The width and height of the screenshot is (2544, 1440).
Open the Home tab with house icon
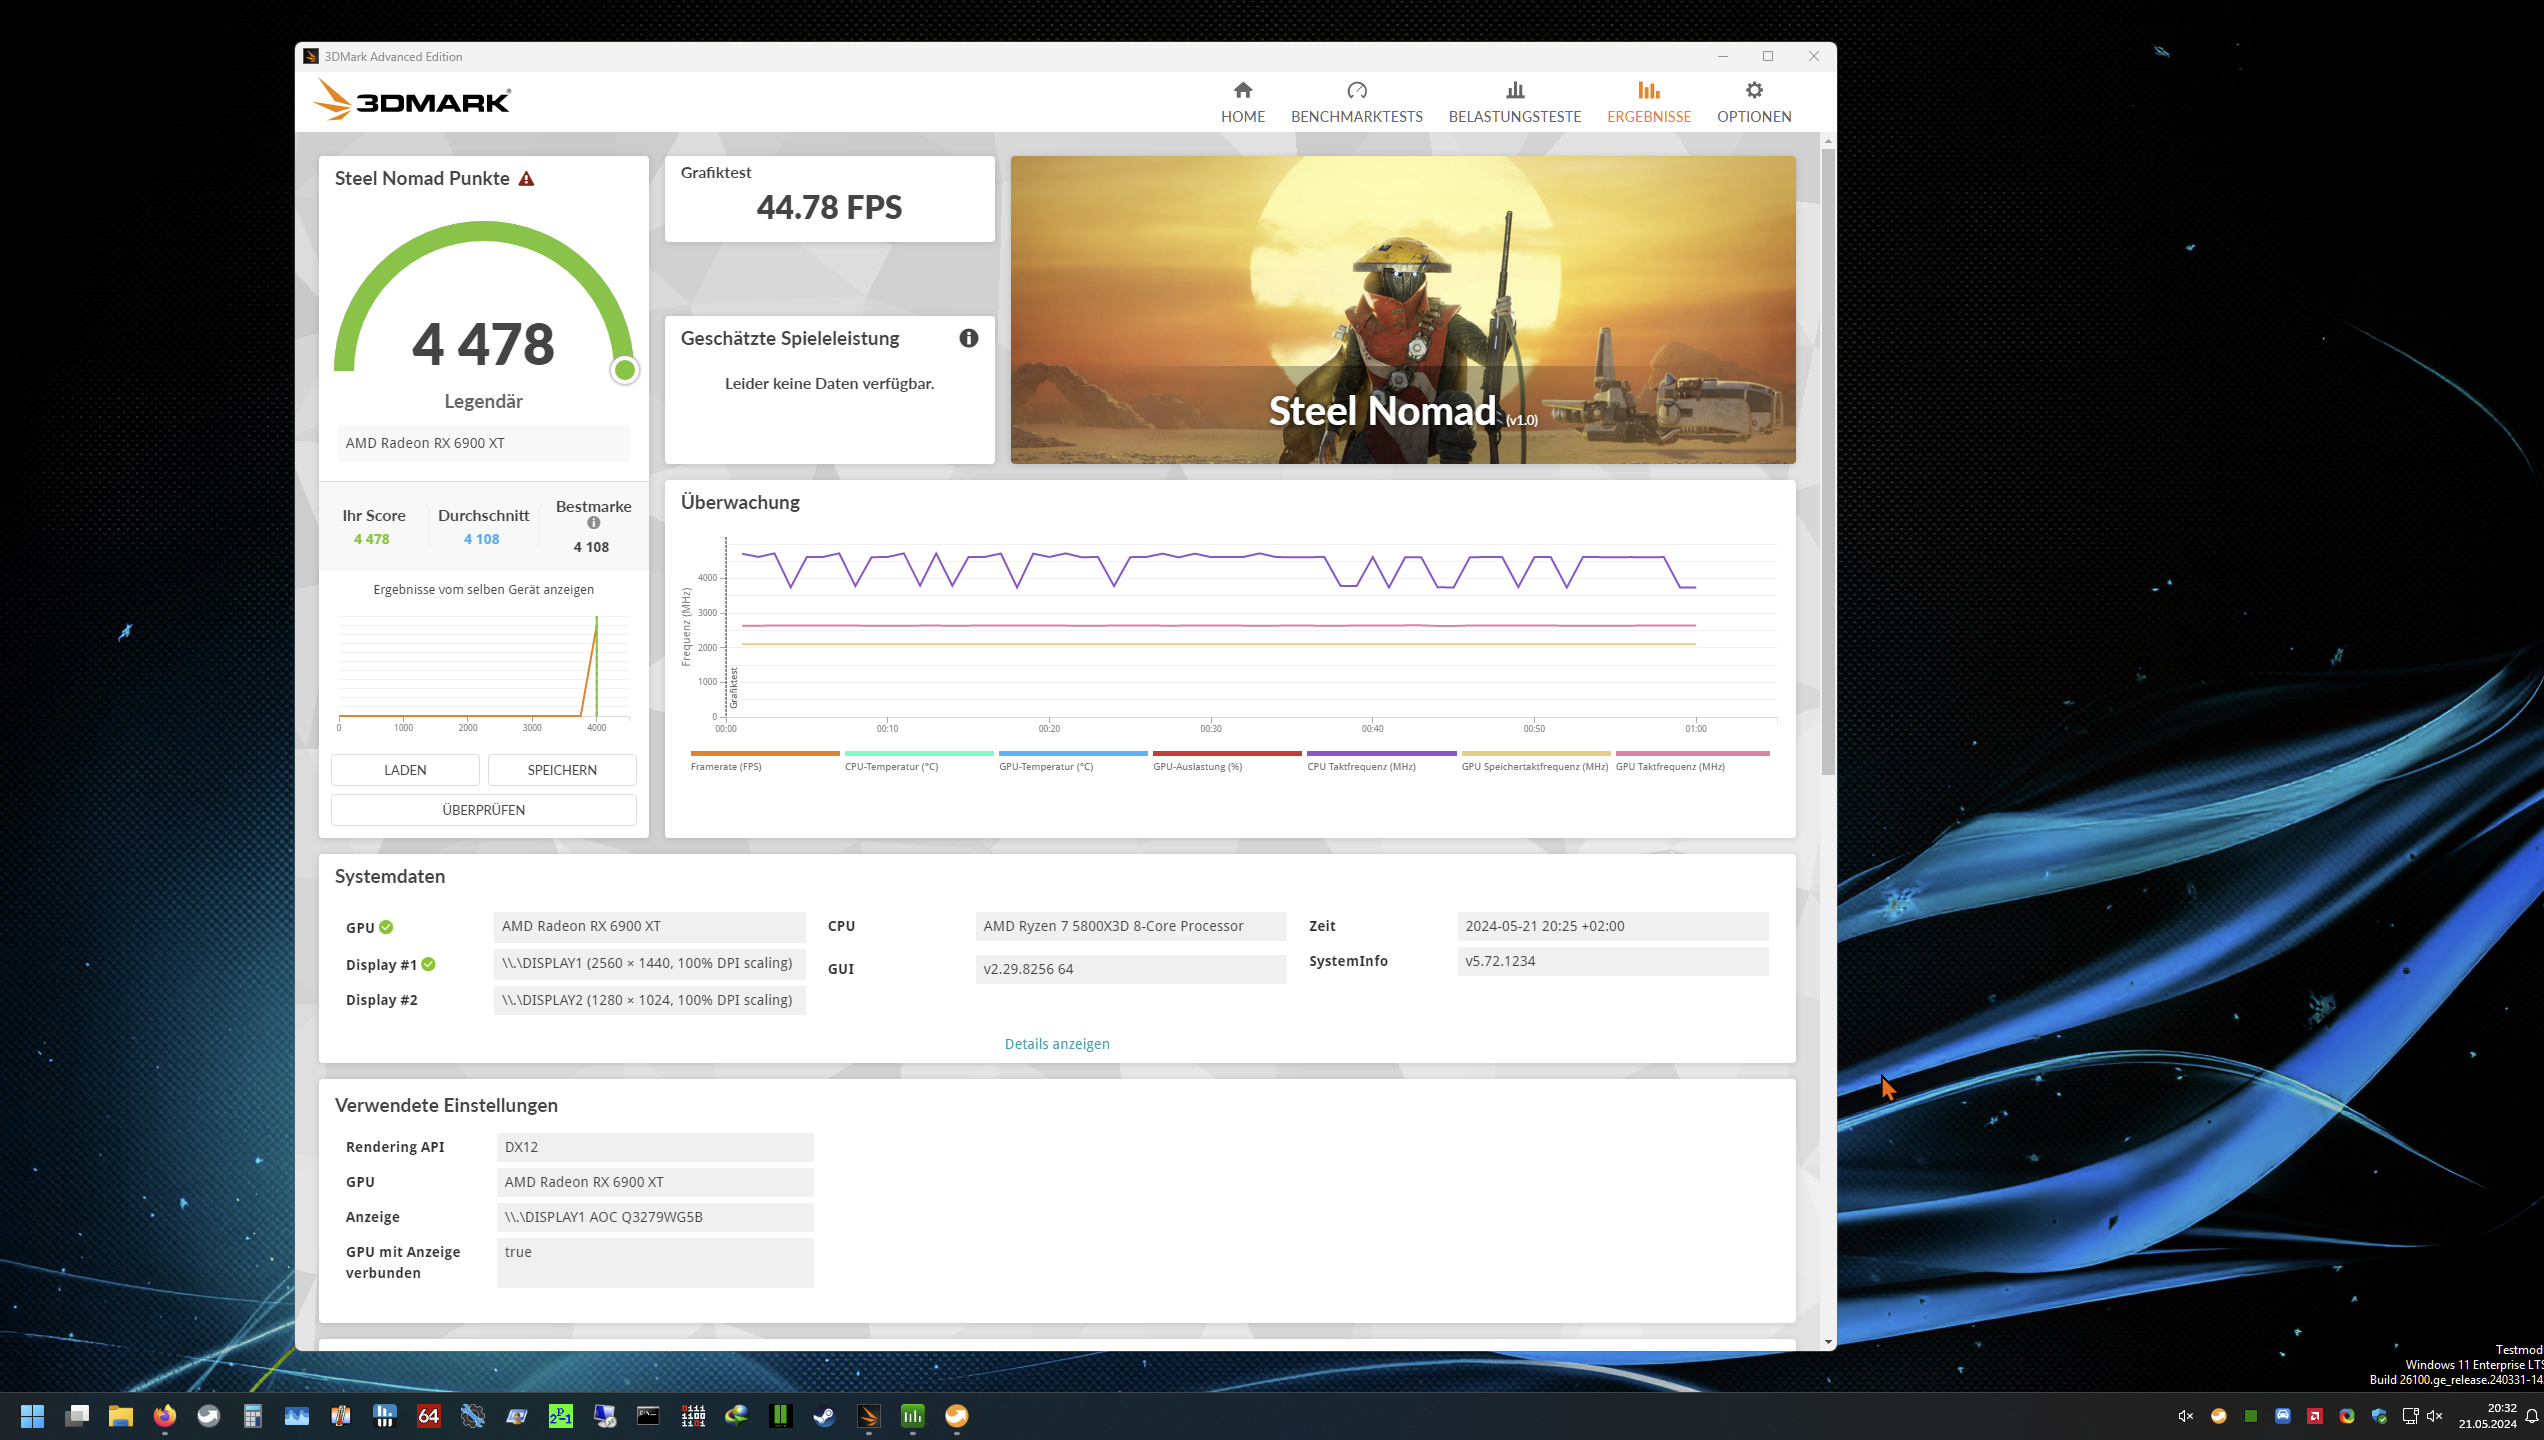click(x=1242, y=102)
